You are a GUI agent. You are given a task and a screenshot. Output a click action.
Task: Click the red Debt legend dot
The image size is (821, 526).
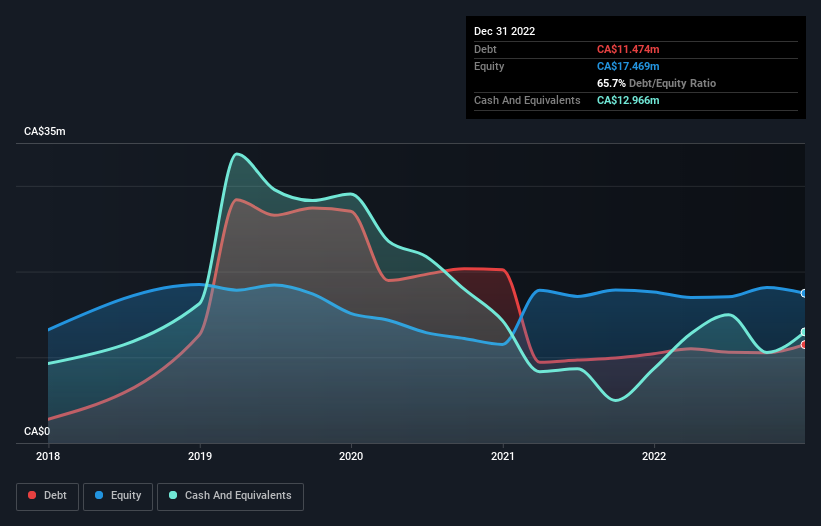coord(32,495)
